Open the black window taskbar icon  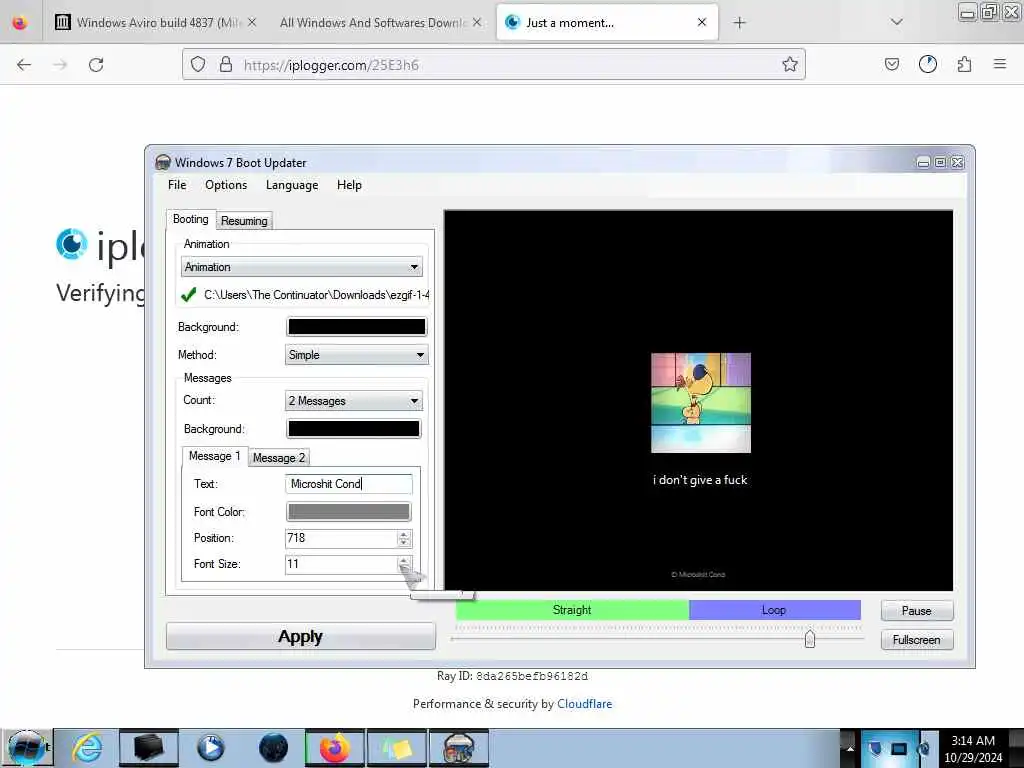coord(148,748)
